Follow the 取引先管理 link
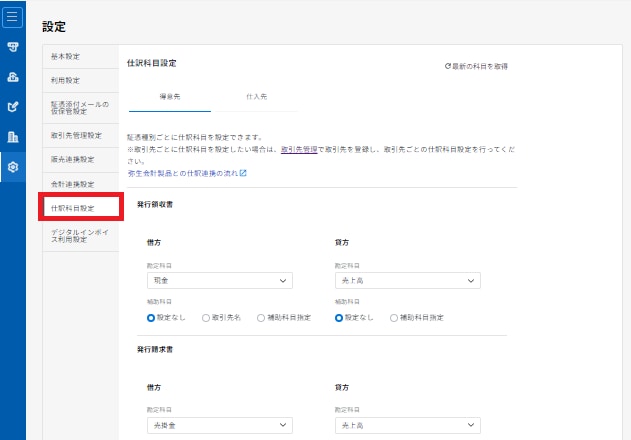 point(299,148)
